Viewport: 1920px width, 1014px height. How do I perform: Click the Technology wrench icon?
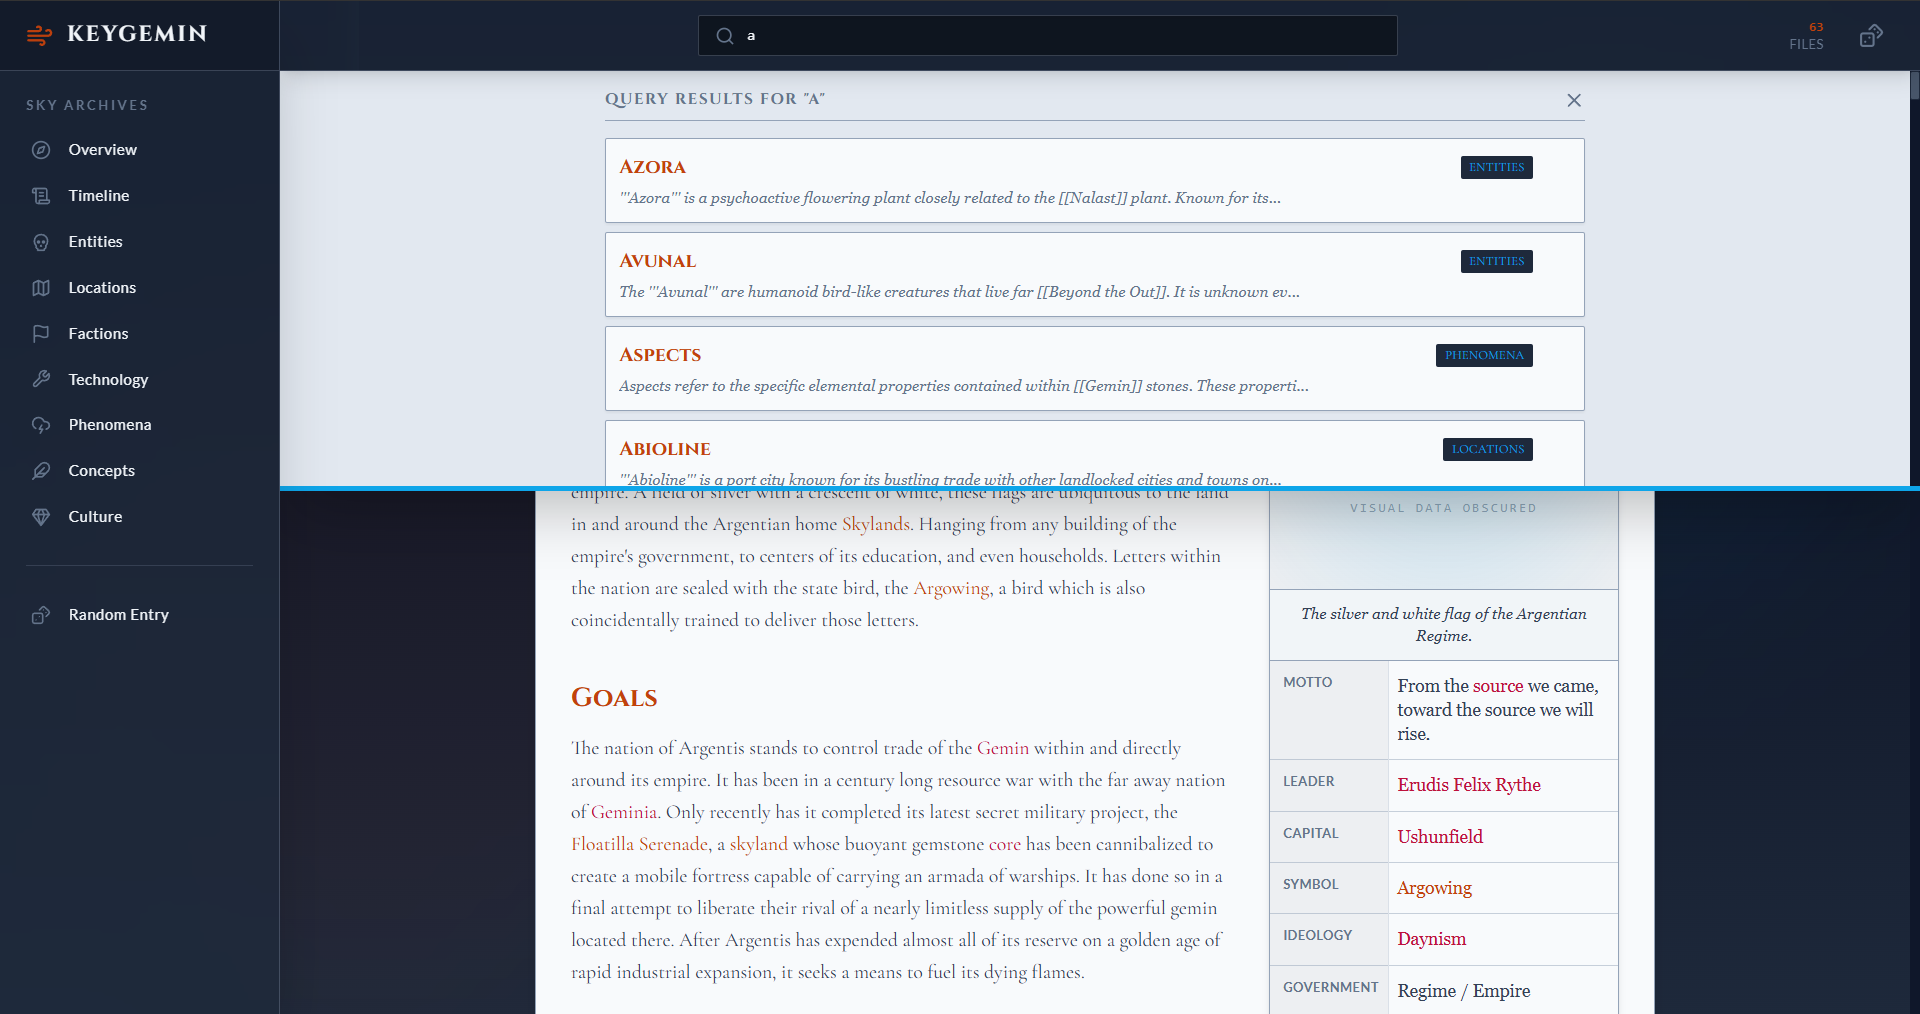point(41,380)
